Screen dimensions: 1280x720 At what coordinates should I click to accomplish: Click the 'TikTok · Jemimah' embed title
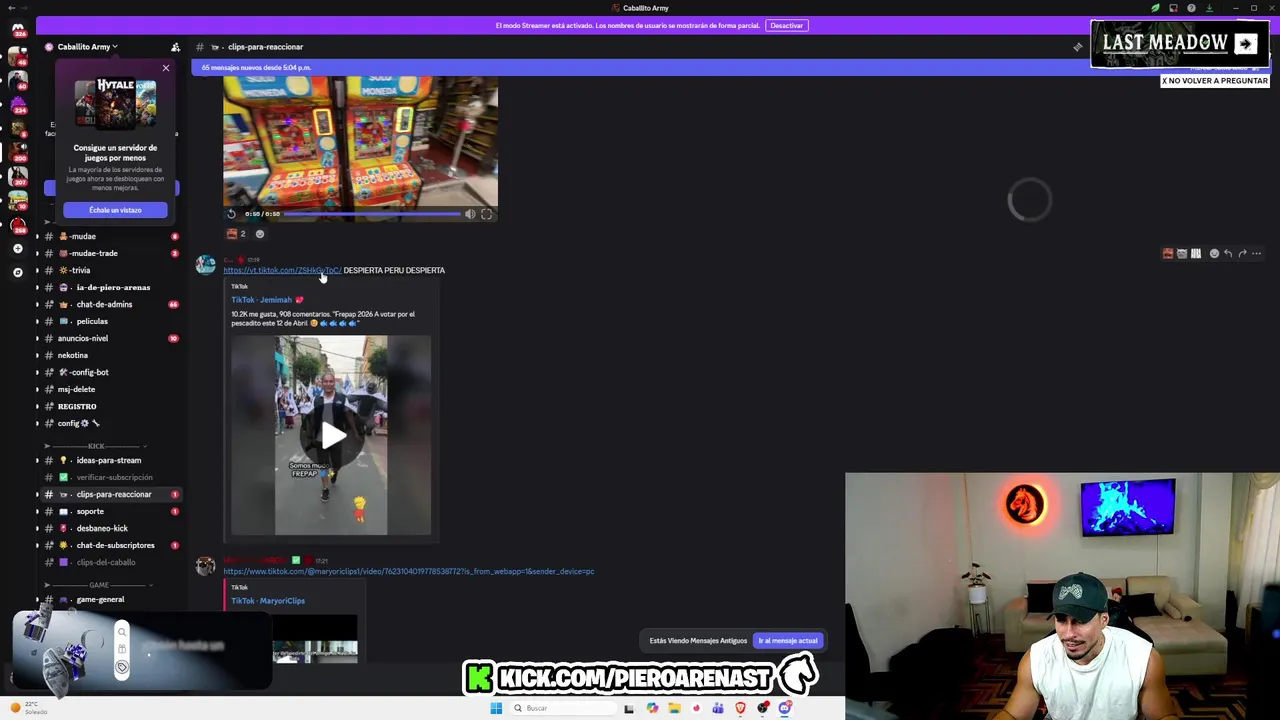tap(267, 300)
